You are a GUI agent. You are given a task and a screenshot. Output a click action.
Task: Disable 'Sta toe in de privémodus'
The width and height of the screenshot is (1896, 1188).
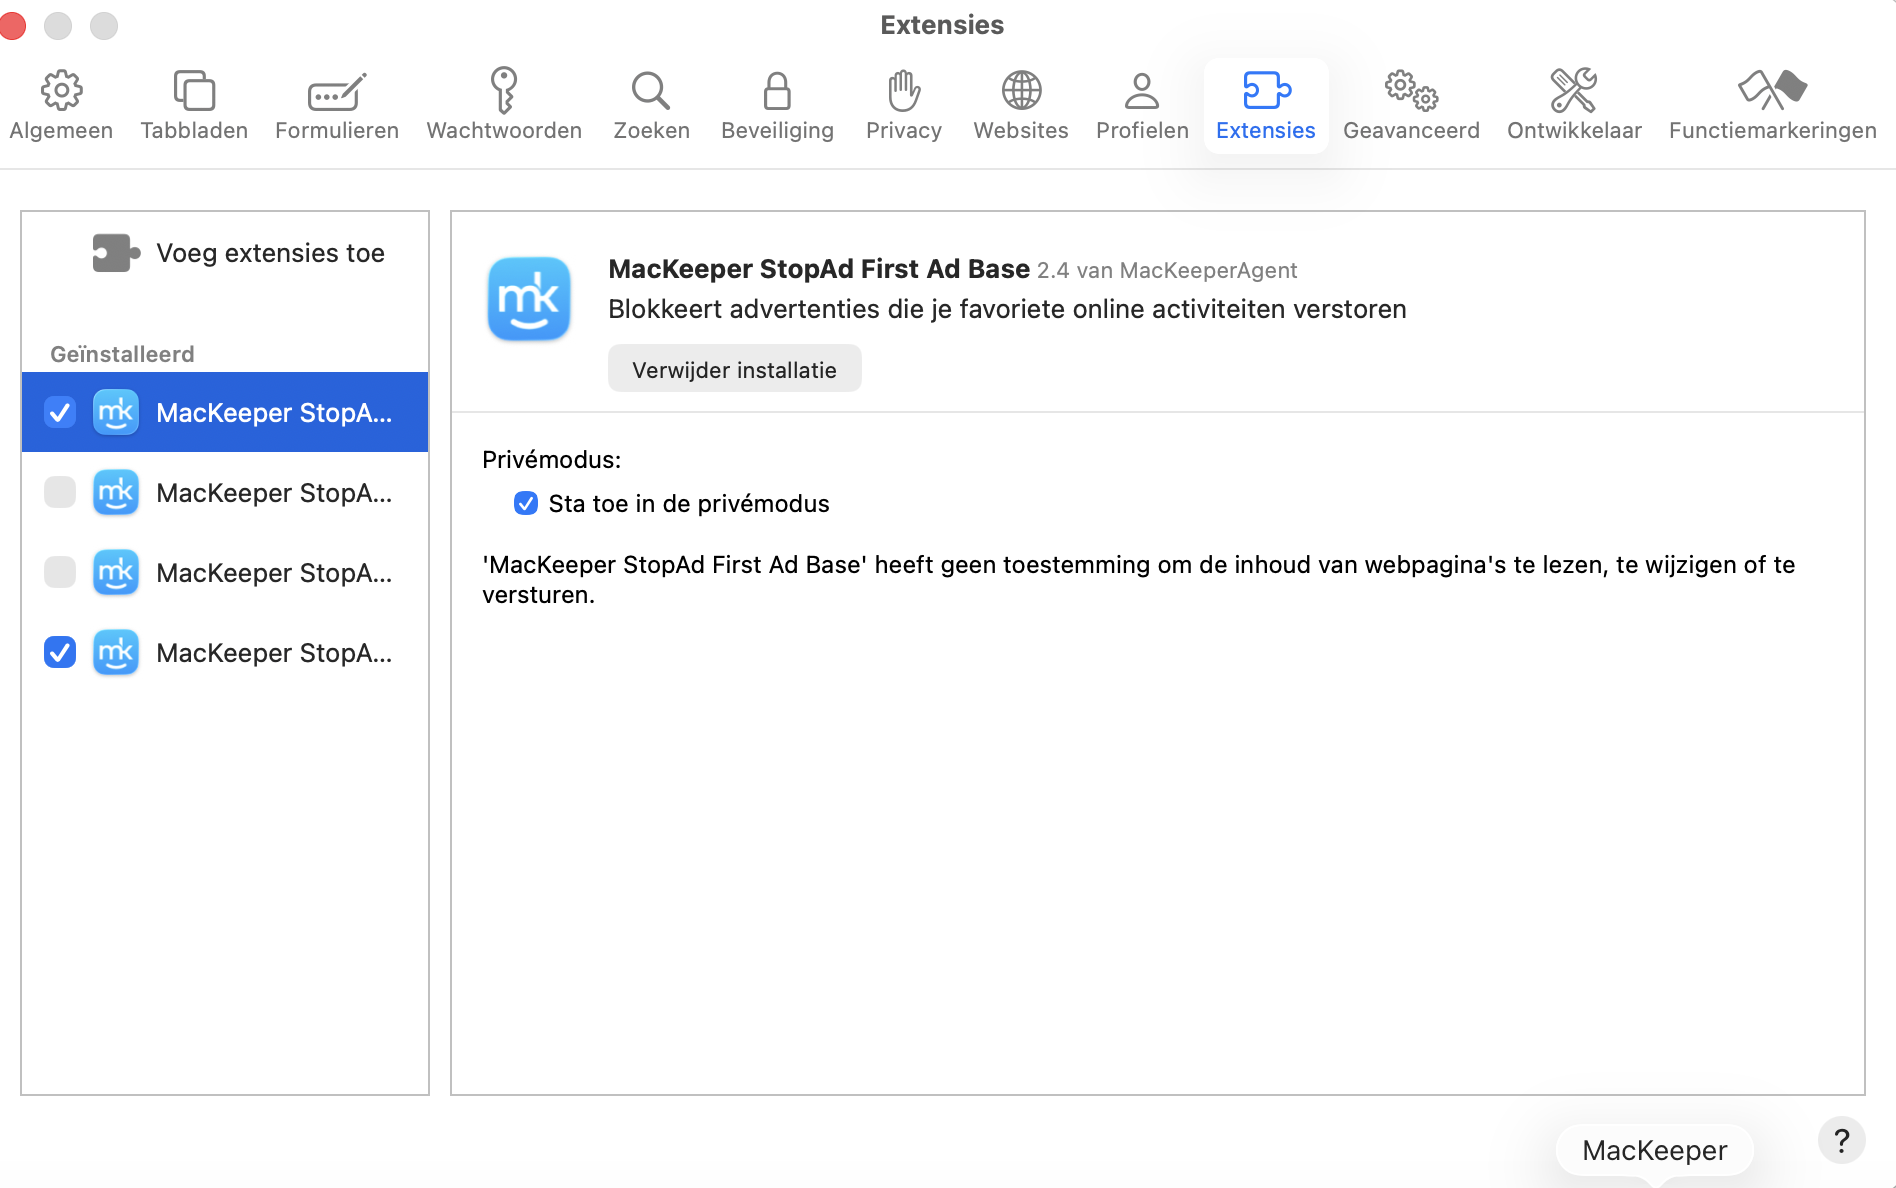[x=526, y=503]
